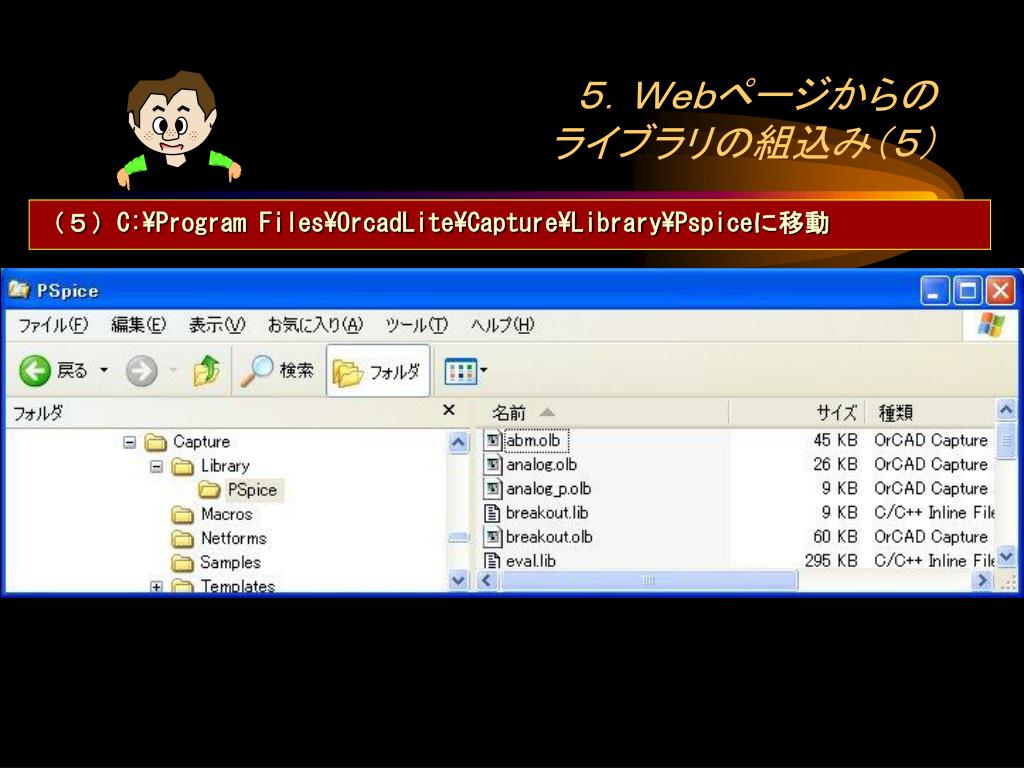This screenshot has width=1024, height=768.
Task: Open the お気に入り(A) menu
Action: 315,325
